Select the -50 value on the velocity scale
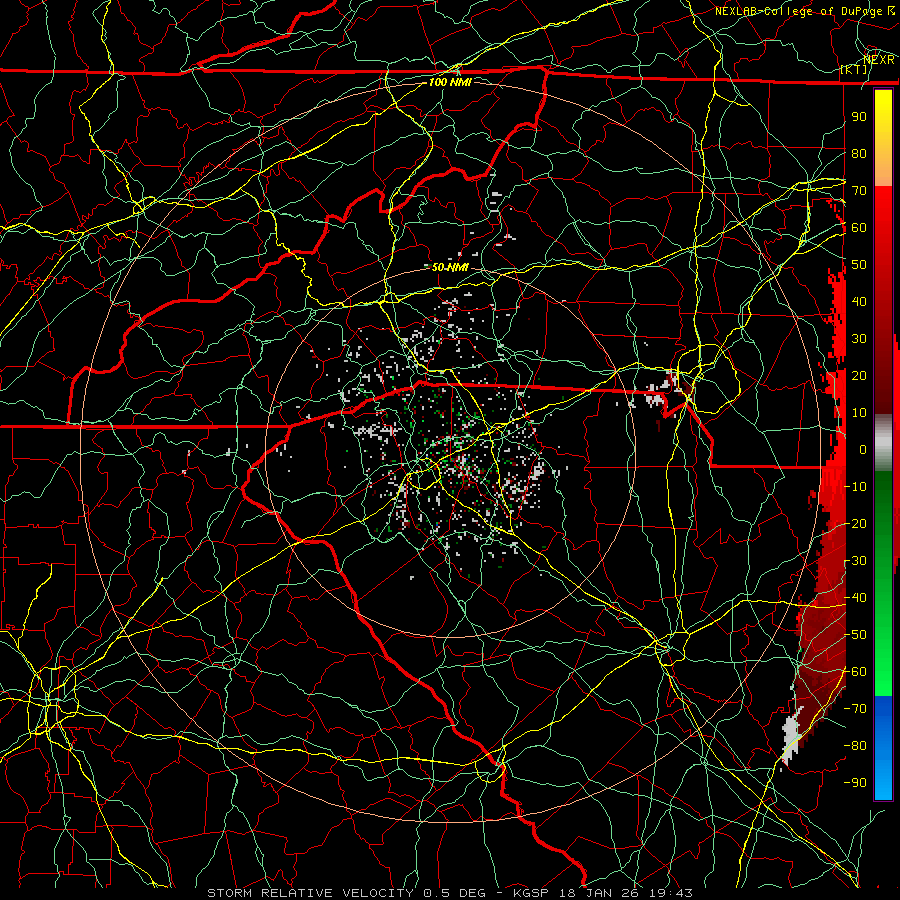Screen dimensions: 900x900 click(855, 635)
